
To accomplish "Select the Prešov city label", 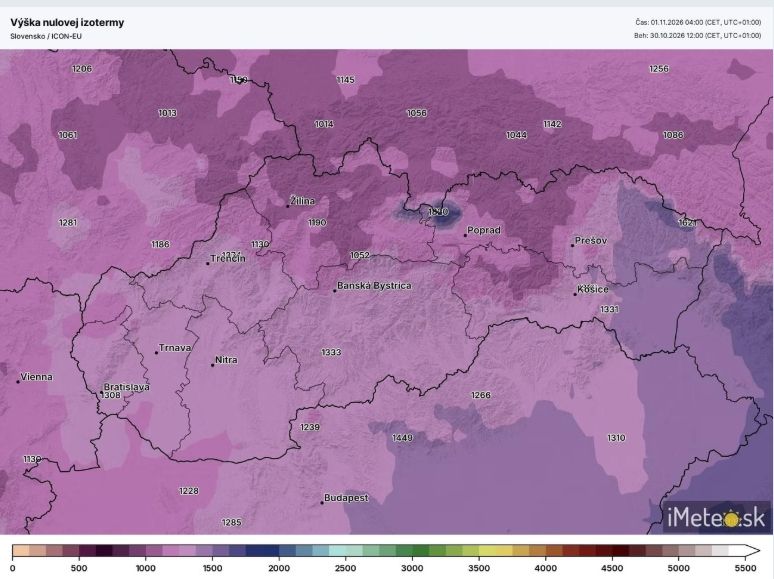I will tap(591, 240).
